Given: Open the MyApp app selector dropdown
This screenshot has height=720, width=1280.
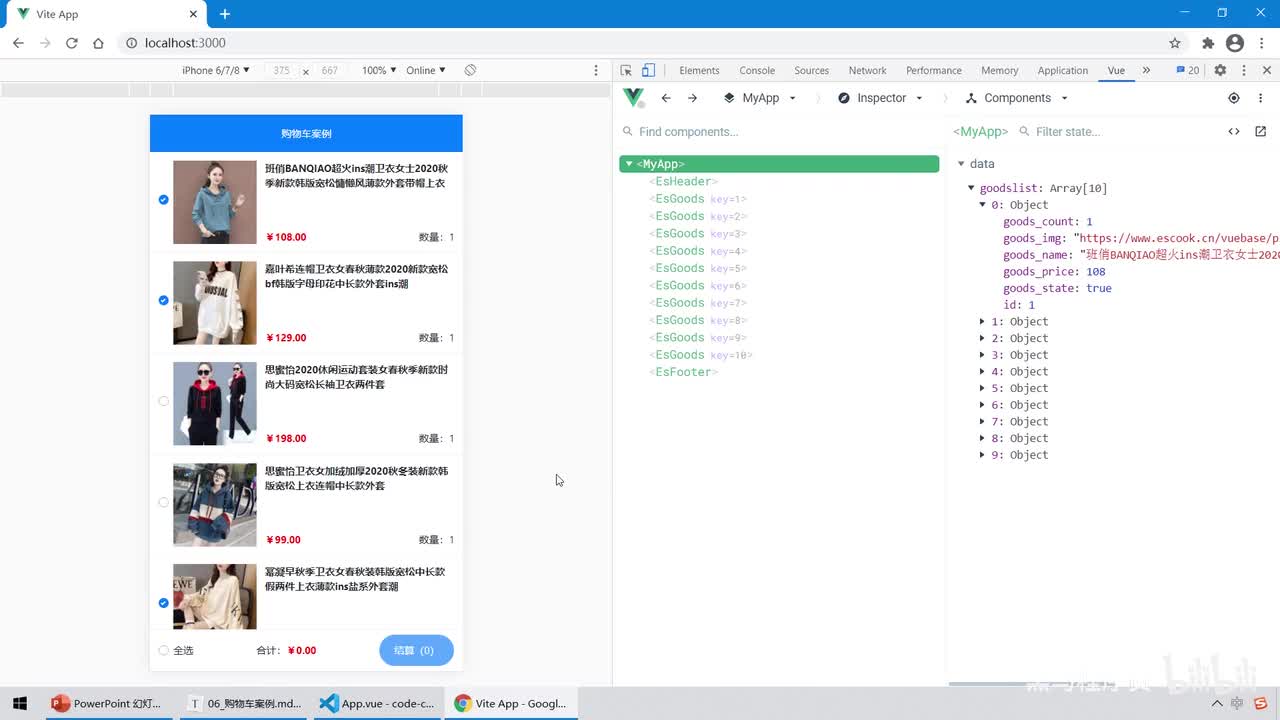Looking at the screenshot, I should coord(760,98).
